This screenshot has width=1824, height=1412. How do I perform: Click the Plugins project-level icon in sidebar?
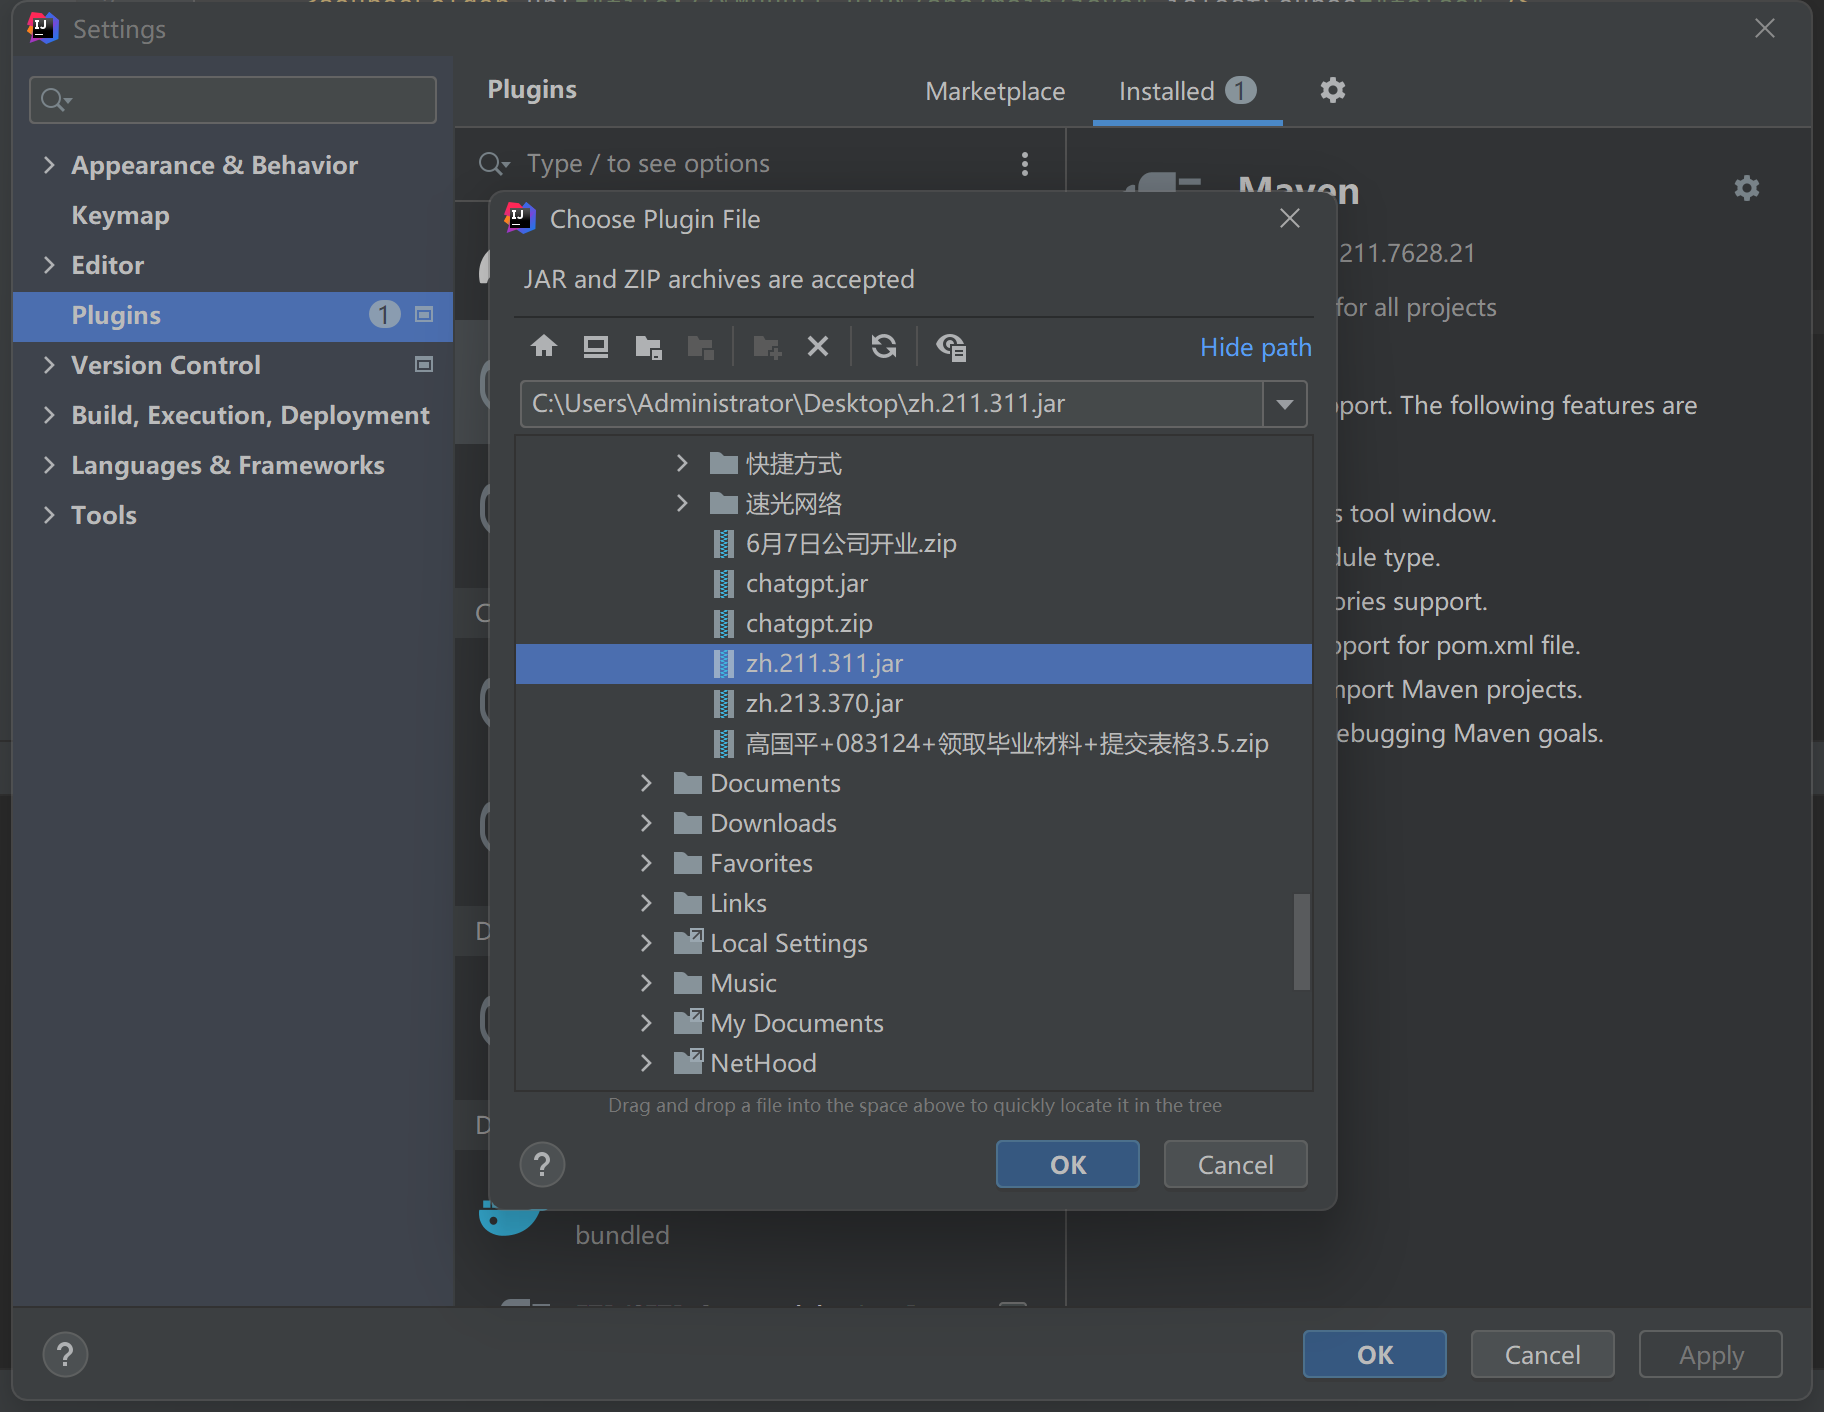[424, 314]
